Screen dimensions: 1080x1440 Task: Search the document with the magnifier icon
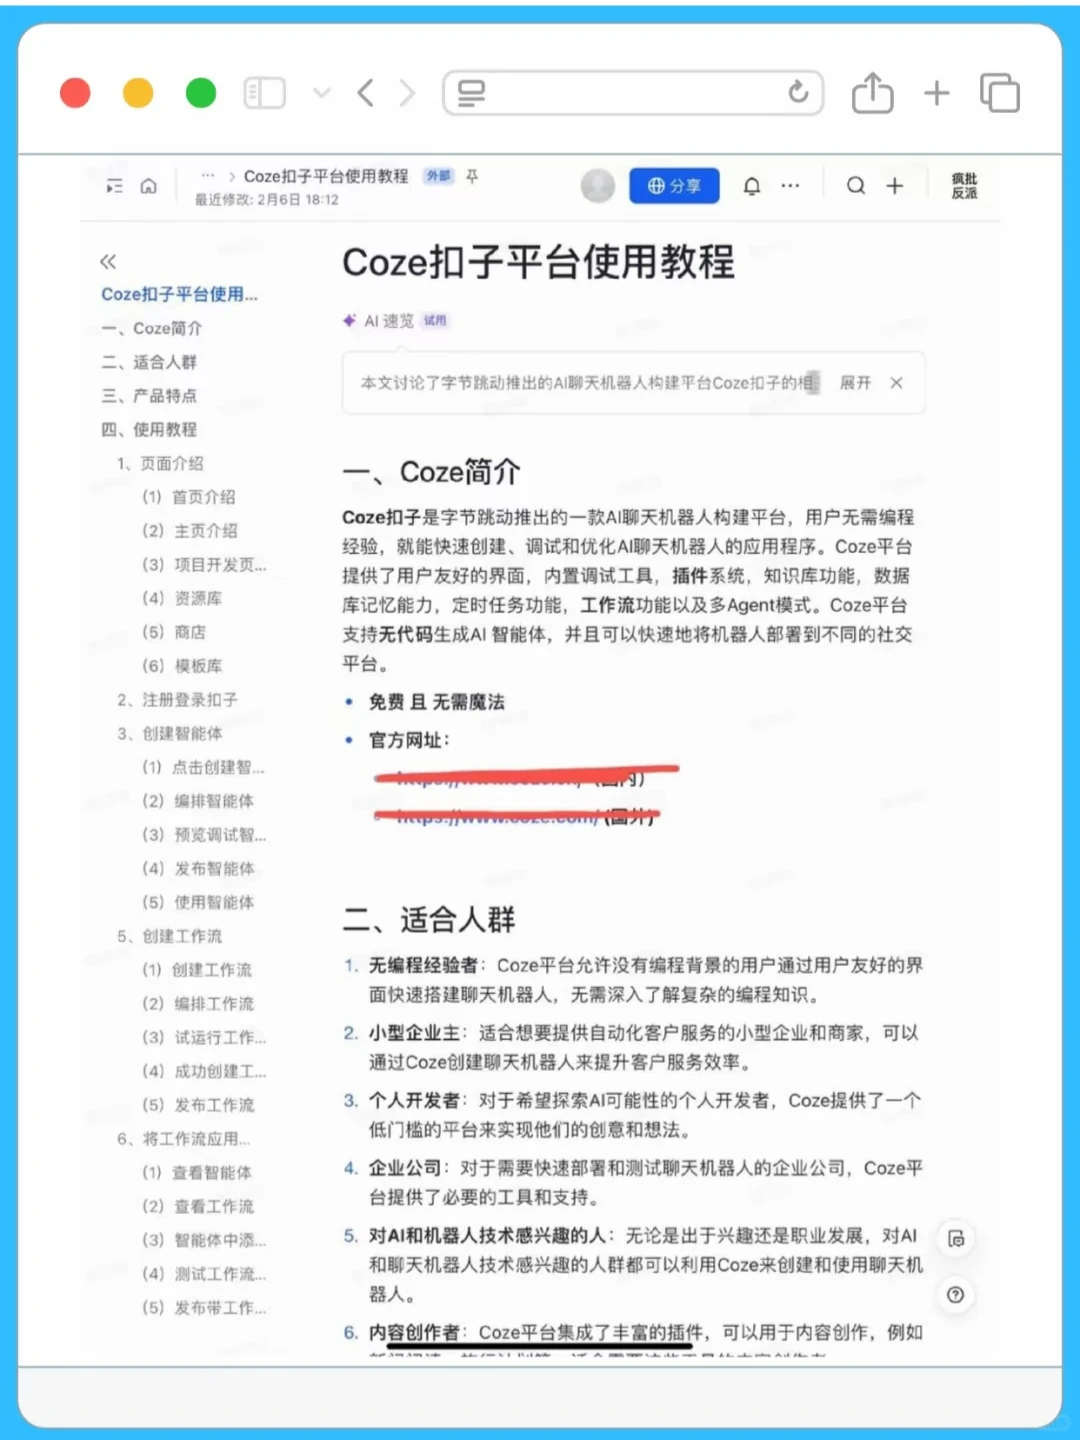(x=856, y=185)
